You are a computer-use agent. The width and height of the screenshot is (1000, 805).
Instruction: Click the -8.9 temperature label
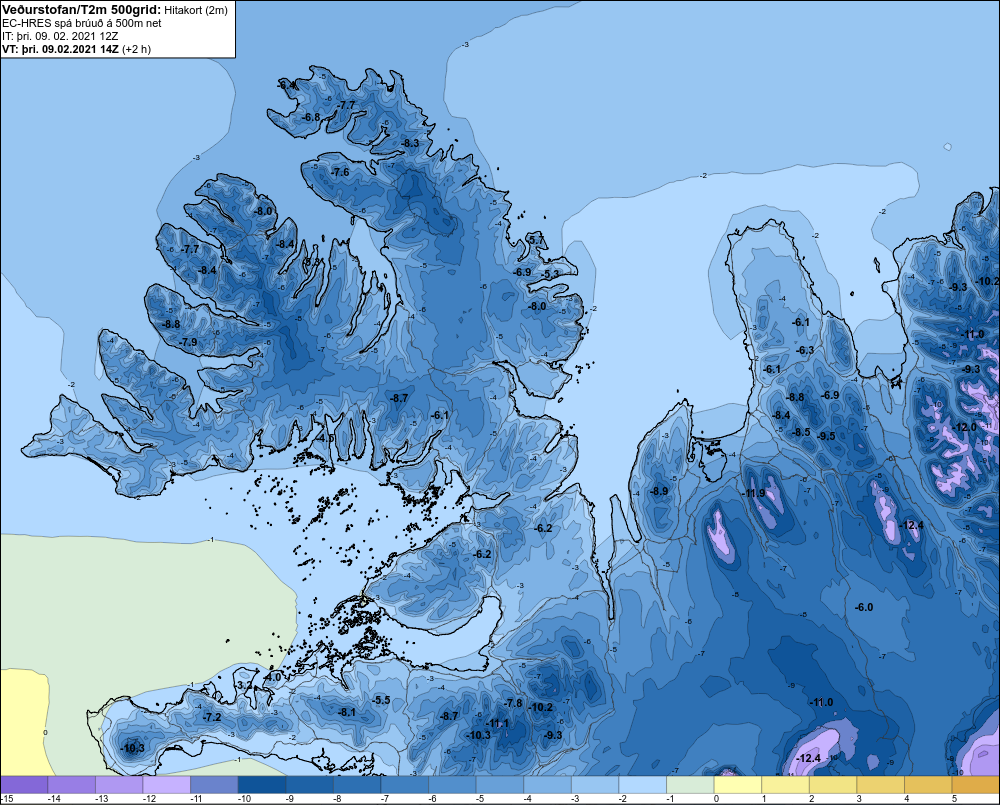pos(659,491)
